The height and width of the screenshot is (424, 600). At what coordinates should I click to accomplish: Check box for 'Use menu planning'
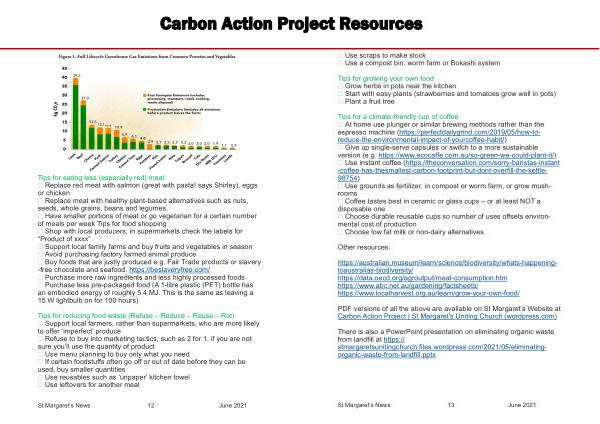pos(40,354)
